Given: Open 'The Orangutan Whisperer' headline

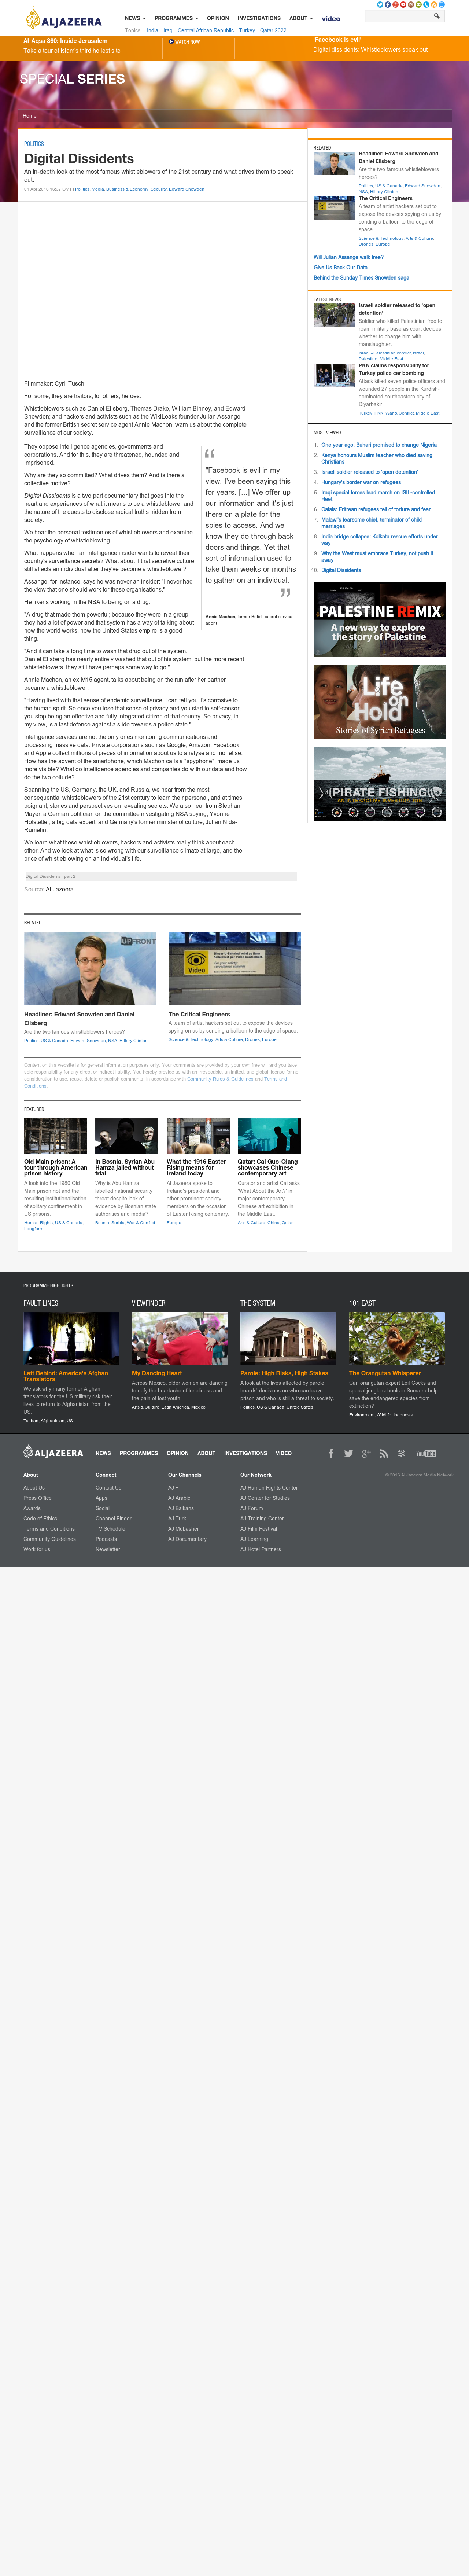Looking at the screenshot, I should pos(385,1373).
